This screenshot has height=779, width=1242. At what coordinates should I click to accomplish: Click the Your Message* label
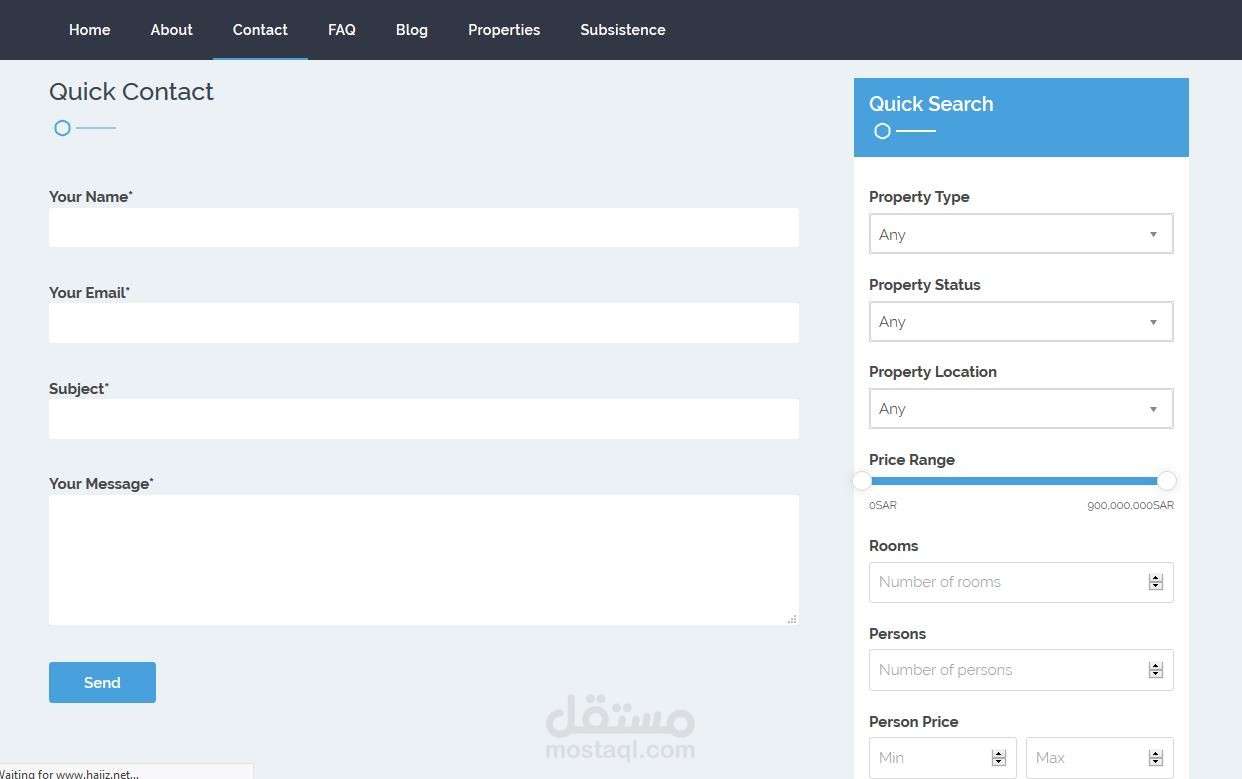coord(101,484)
